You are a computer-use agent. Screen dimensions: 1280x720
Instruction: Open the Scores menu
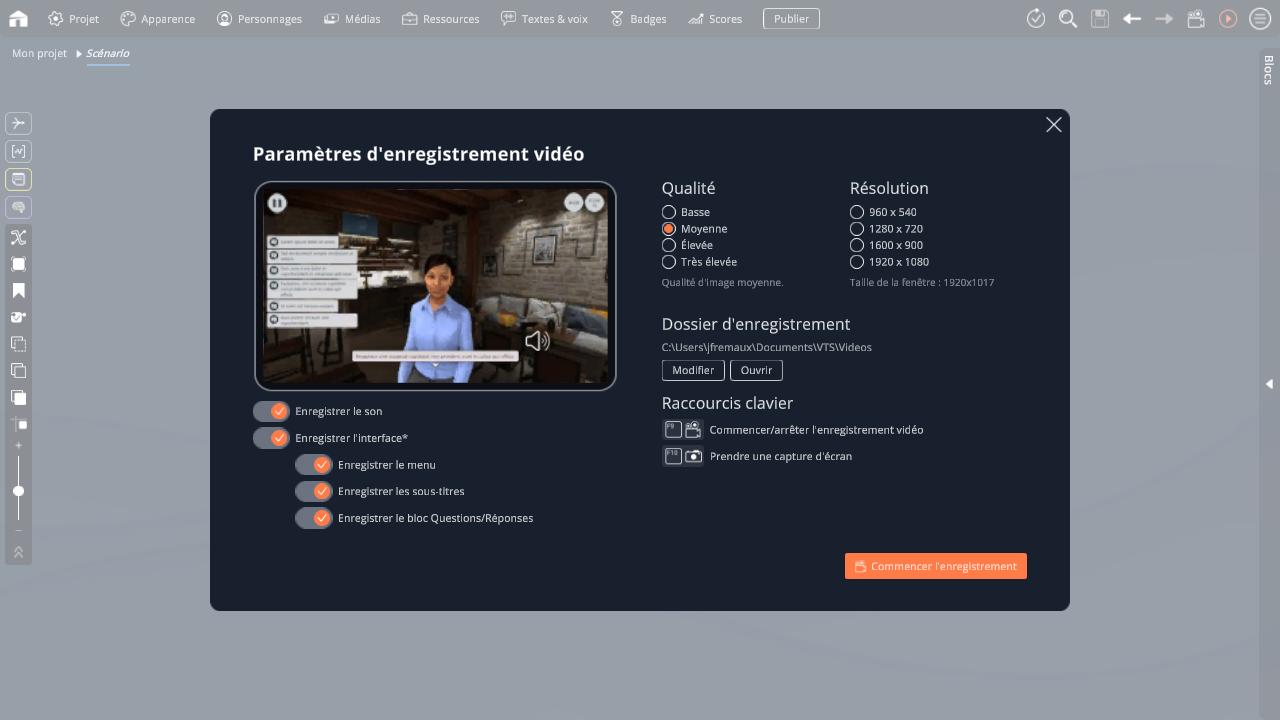click(715, 18)
